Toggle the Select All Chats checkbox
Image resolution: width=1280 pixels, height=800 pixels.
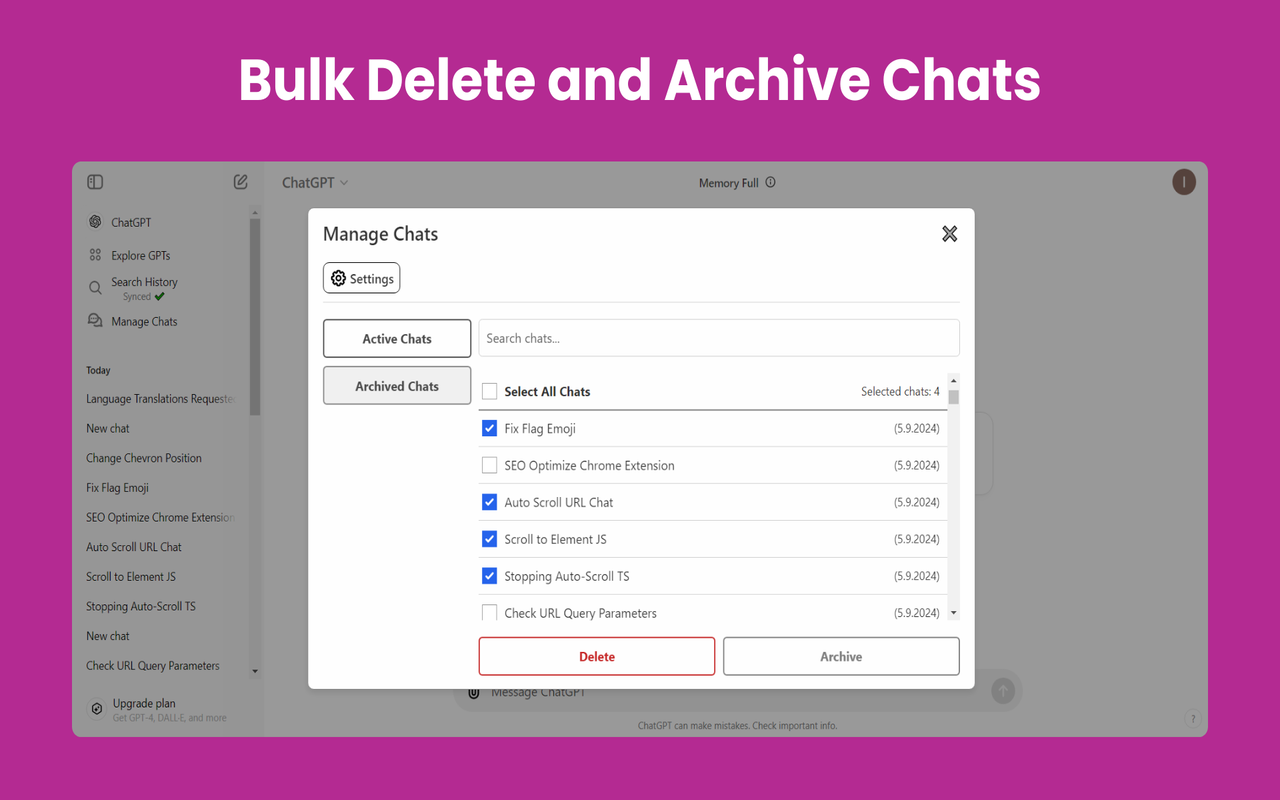490,391
